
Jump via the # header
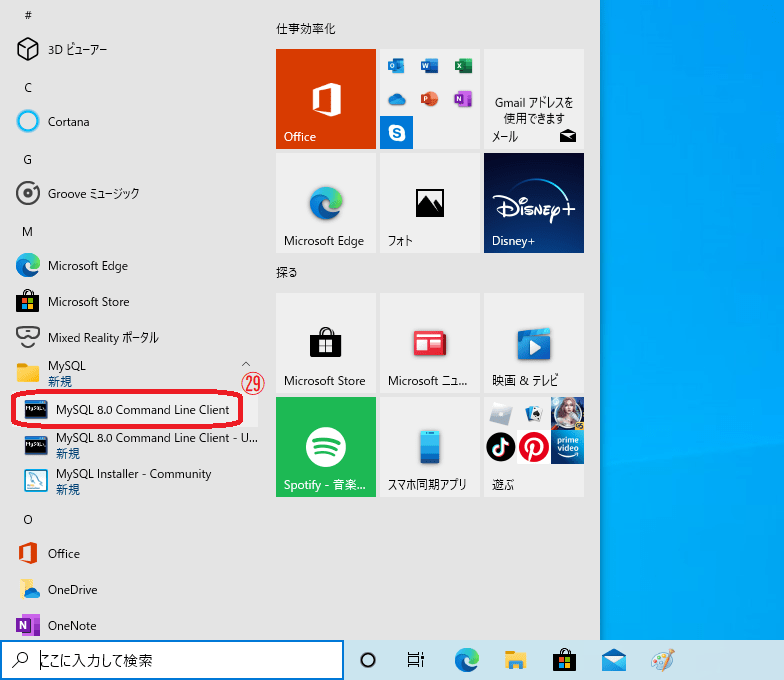click(x=28, y=16)
